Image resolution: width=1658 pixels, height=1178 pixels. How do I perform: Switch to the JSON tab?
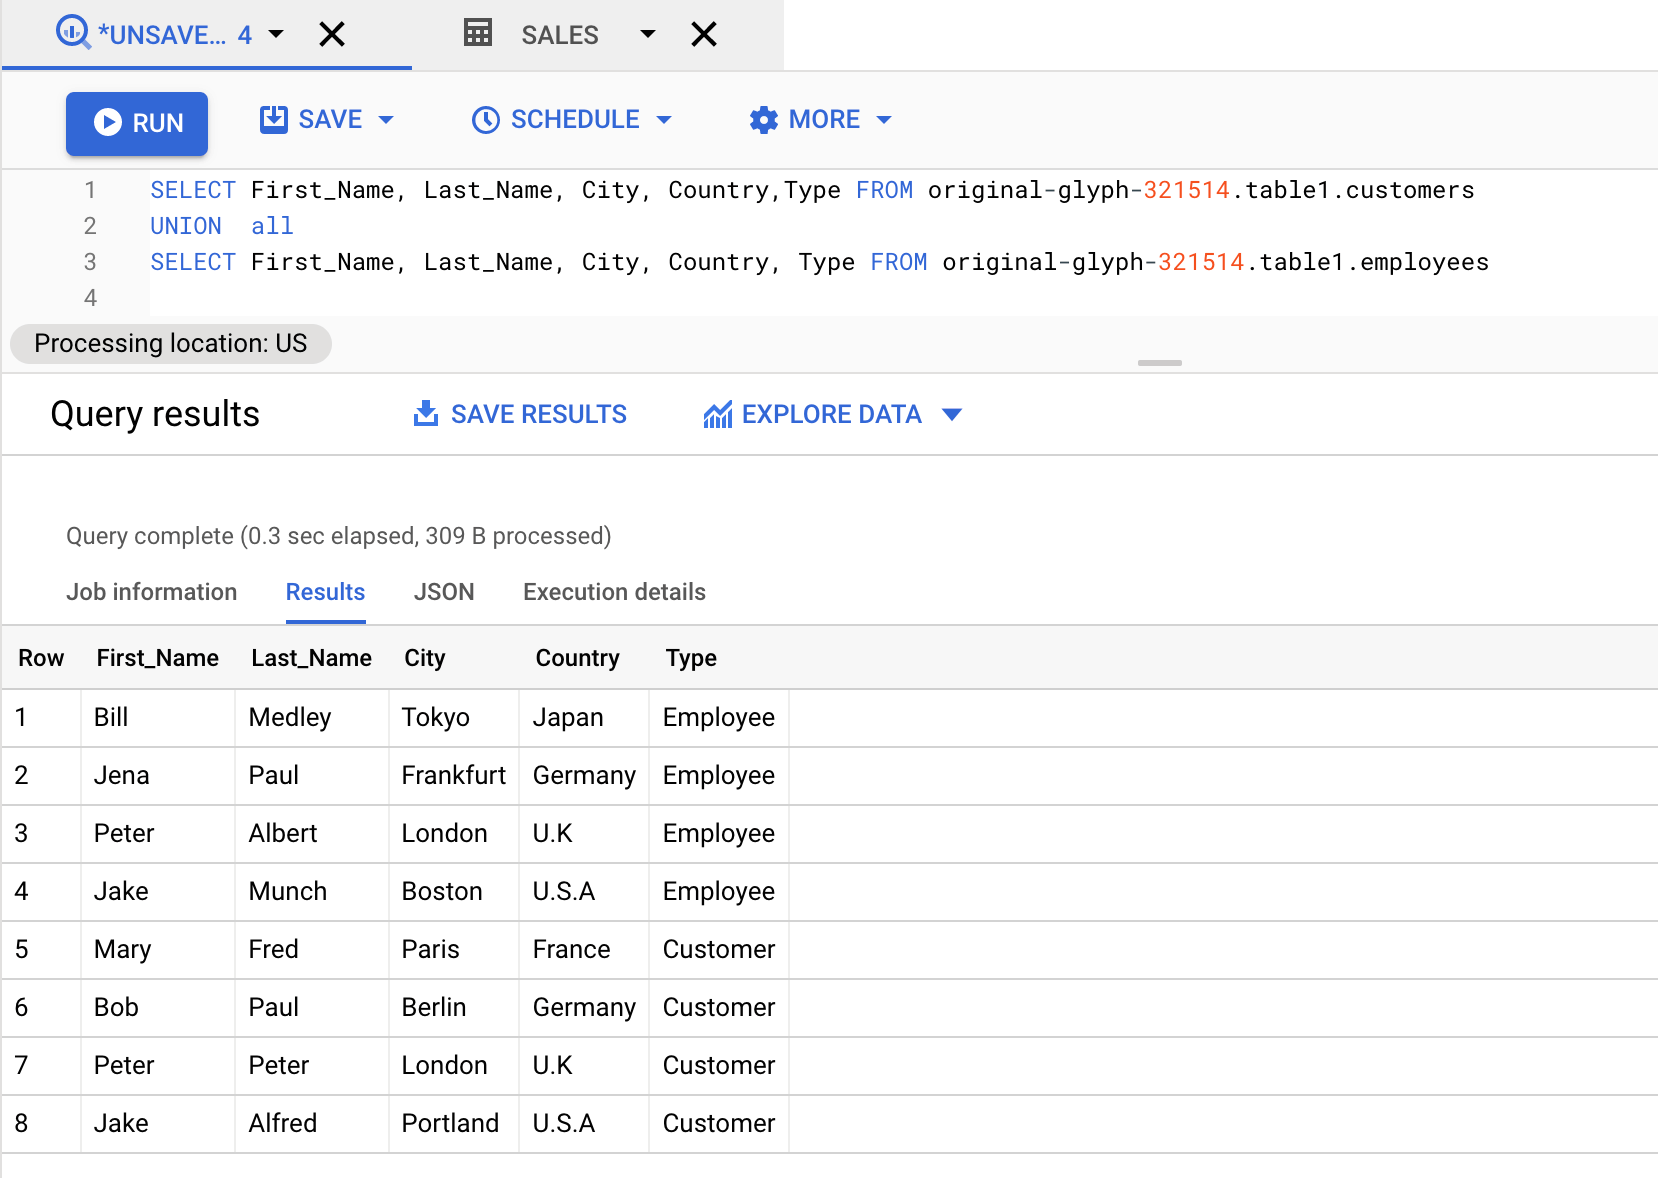tap(443, 591)
